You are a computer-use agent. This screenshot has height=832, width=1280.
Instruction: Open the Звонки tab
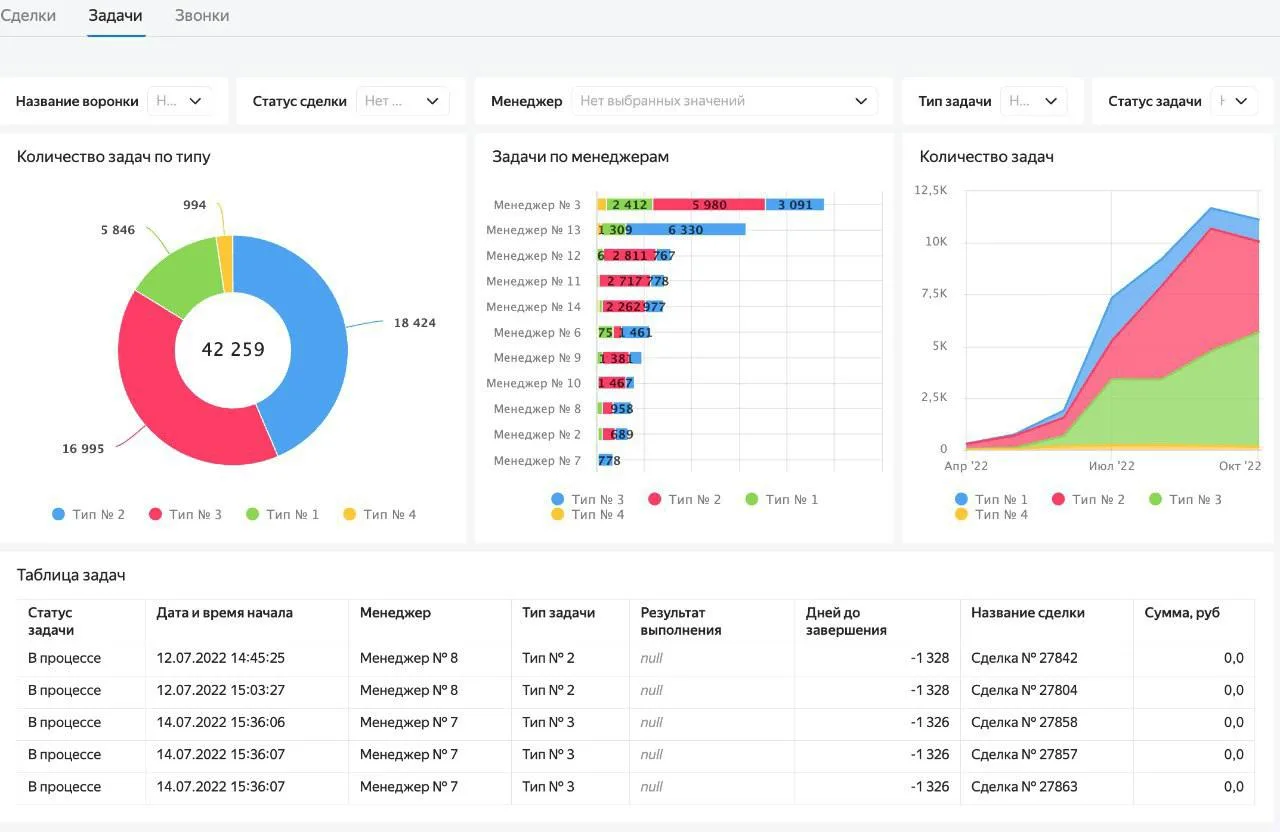point(202,16)
